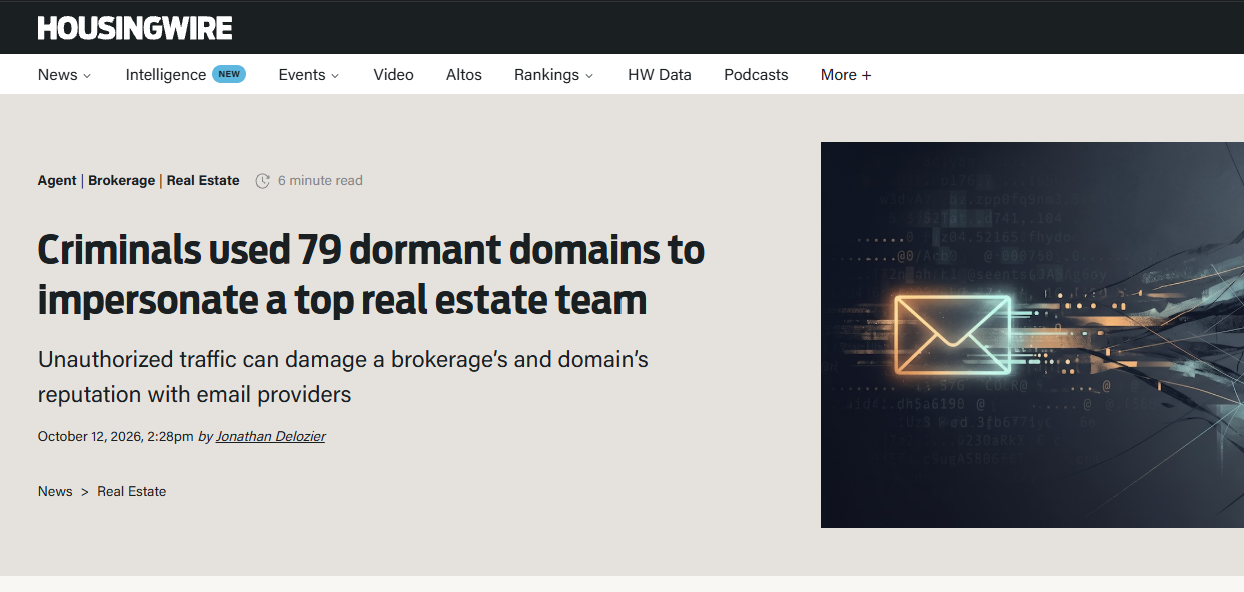Screen dimensions: 1244x592
Task: Open HW Data page
Action: 660,75
